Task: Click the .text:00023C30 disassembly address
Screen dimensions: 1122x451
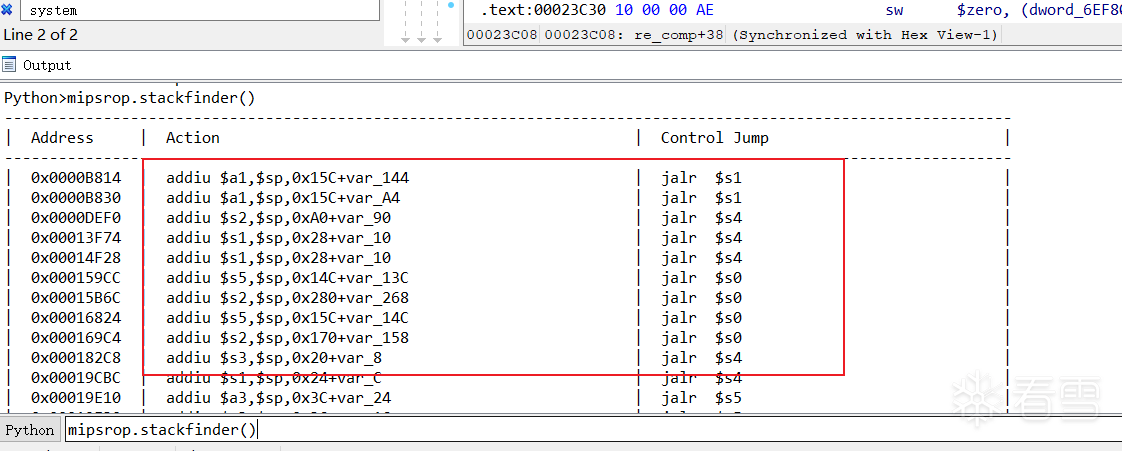Action: pos(543,10)
